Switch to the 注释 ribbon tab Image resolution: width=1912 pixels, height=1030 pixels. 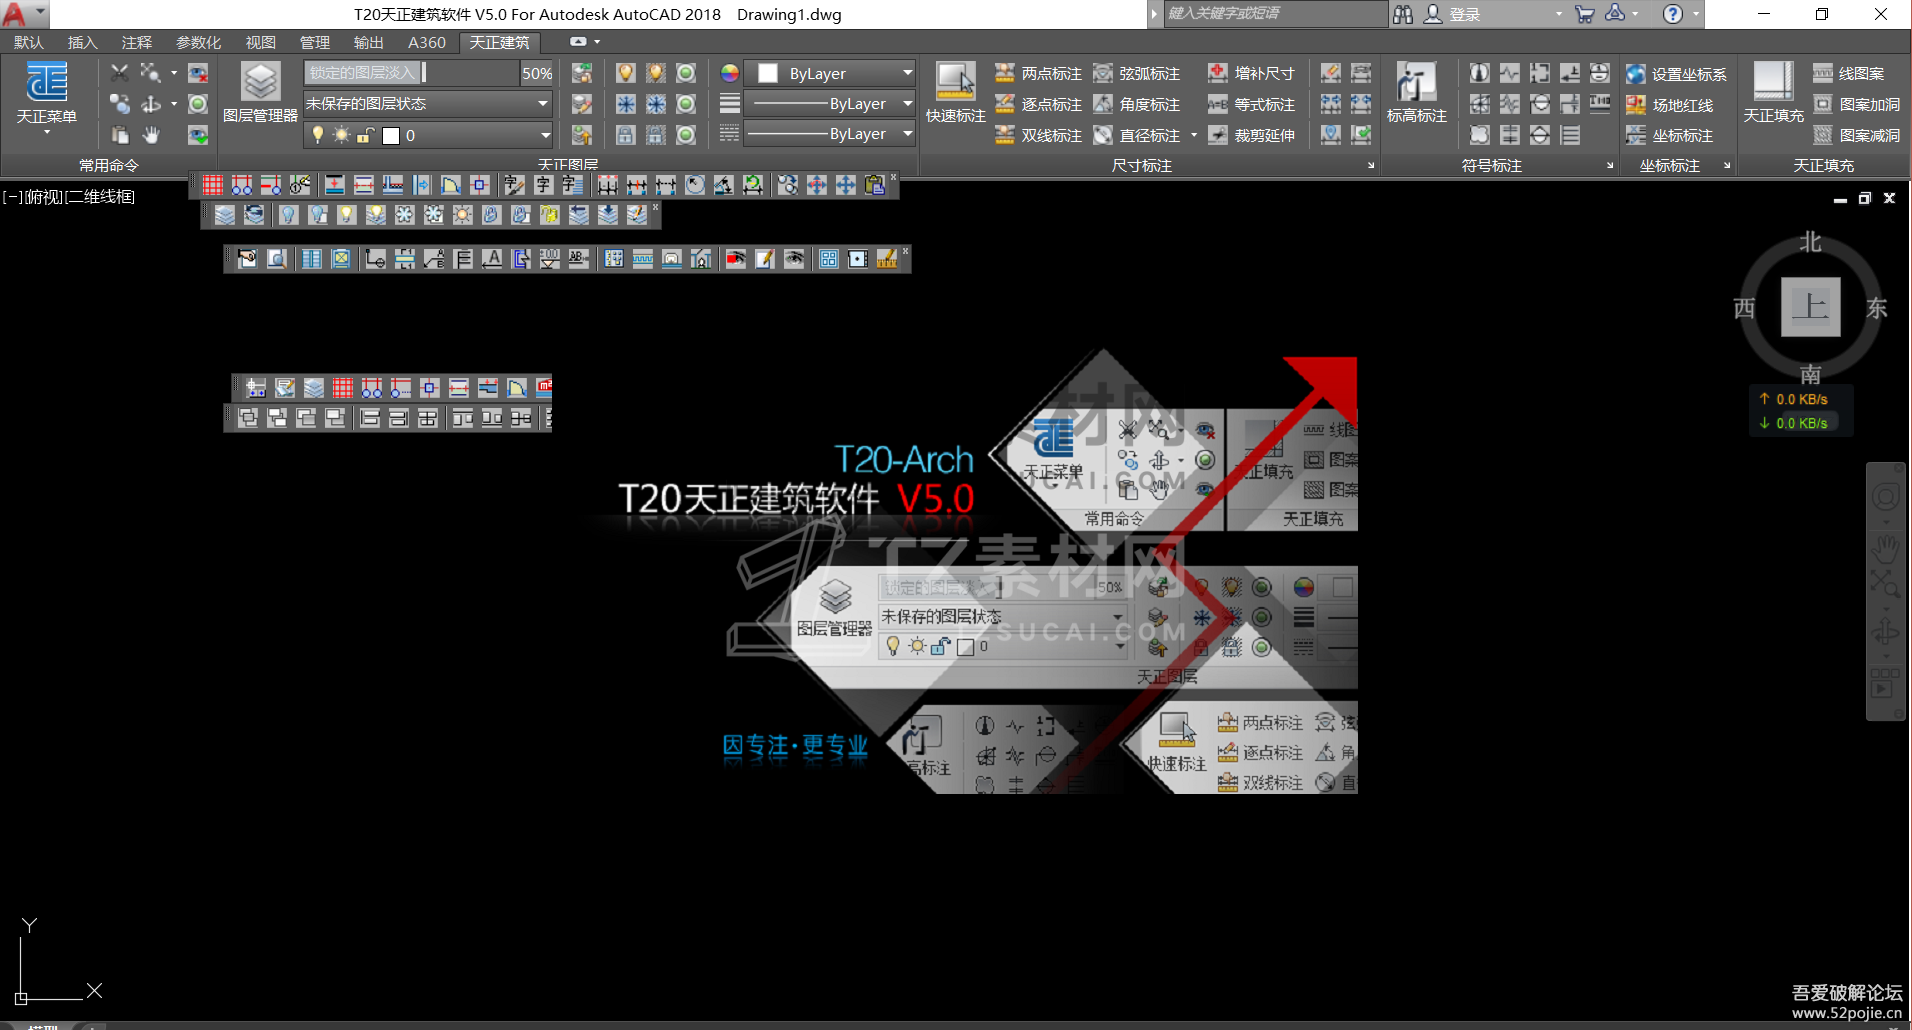tap(136, 42)
